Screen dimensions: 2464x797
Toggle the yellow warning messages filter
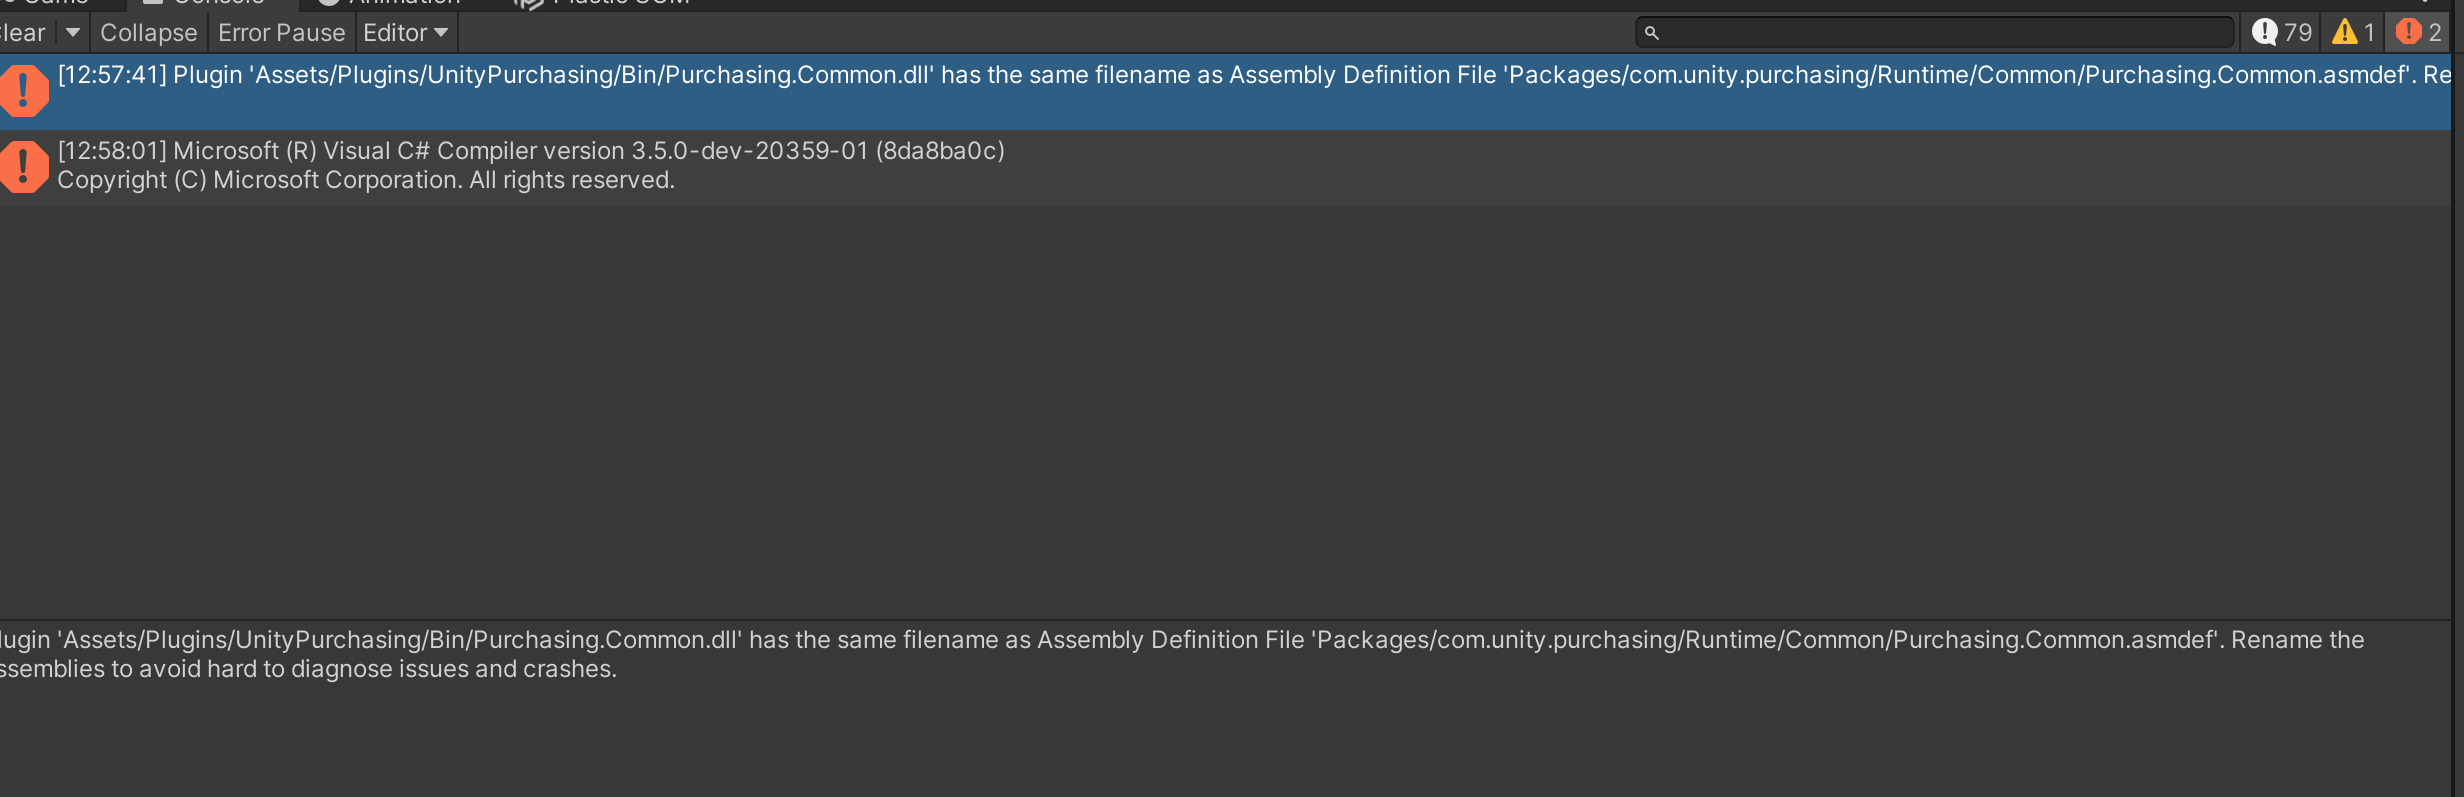(x=2352, y=32)
